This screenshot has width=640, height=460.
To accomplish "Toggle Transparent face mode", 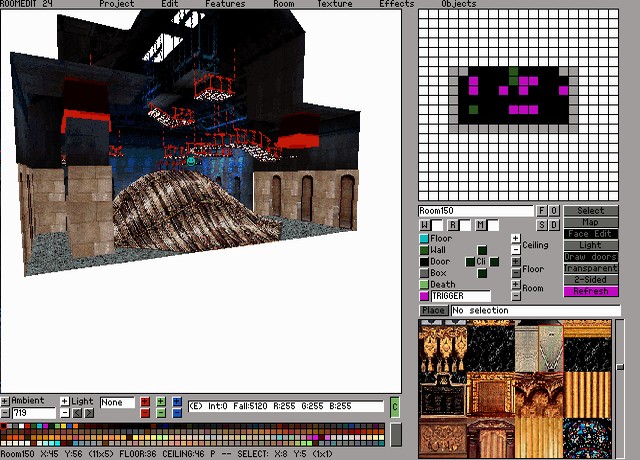I will point(591,268).
